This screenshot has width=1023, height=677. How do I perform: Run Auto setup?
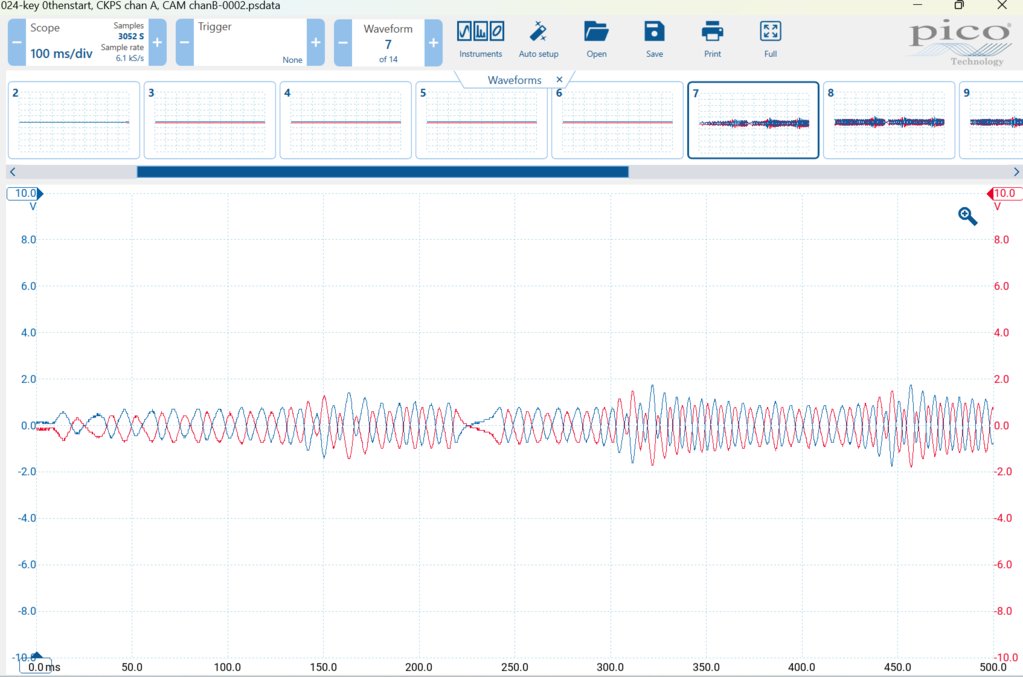point(538,40)
